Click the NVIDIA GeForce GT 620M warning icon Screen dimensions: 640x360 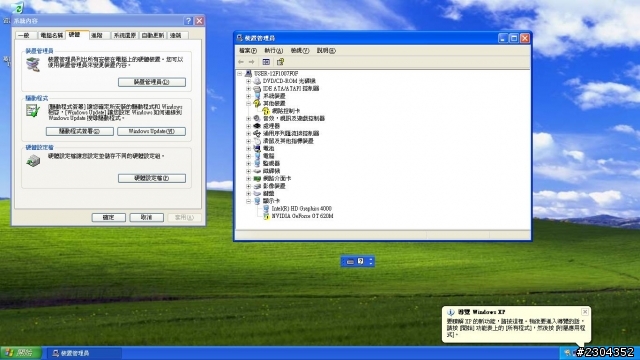[266, 216]
